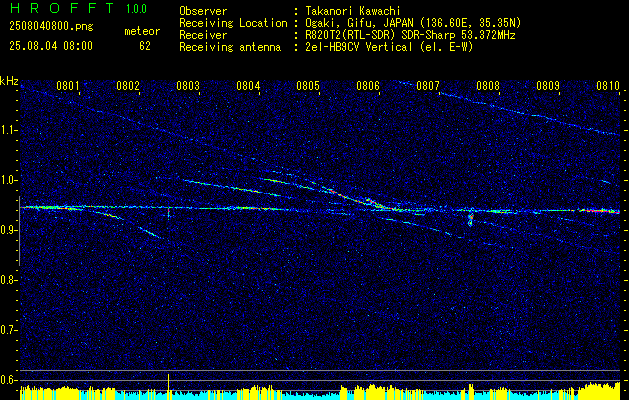Click the vertical echo burst near 0808

point(471,217)
